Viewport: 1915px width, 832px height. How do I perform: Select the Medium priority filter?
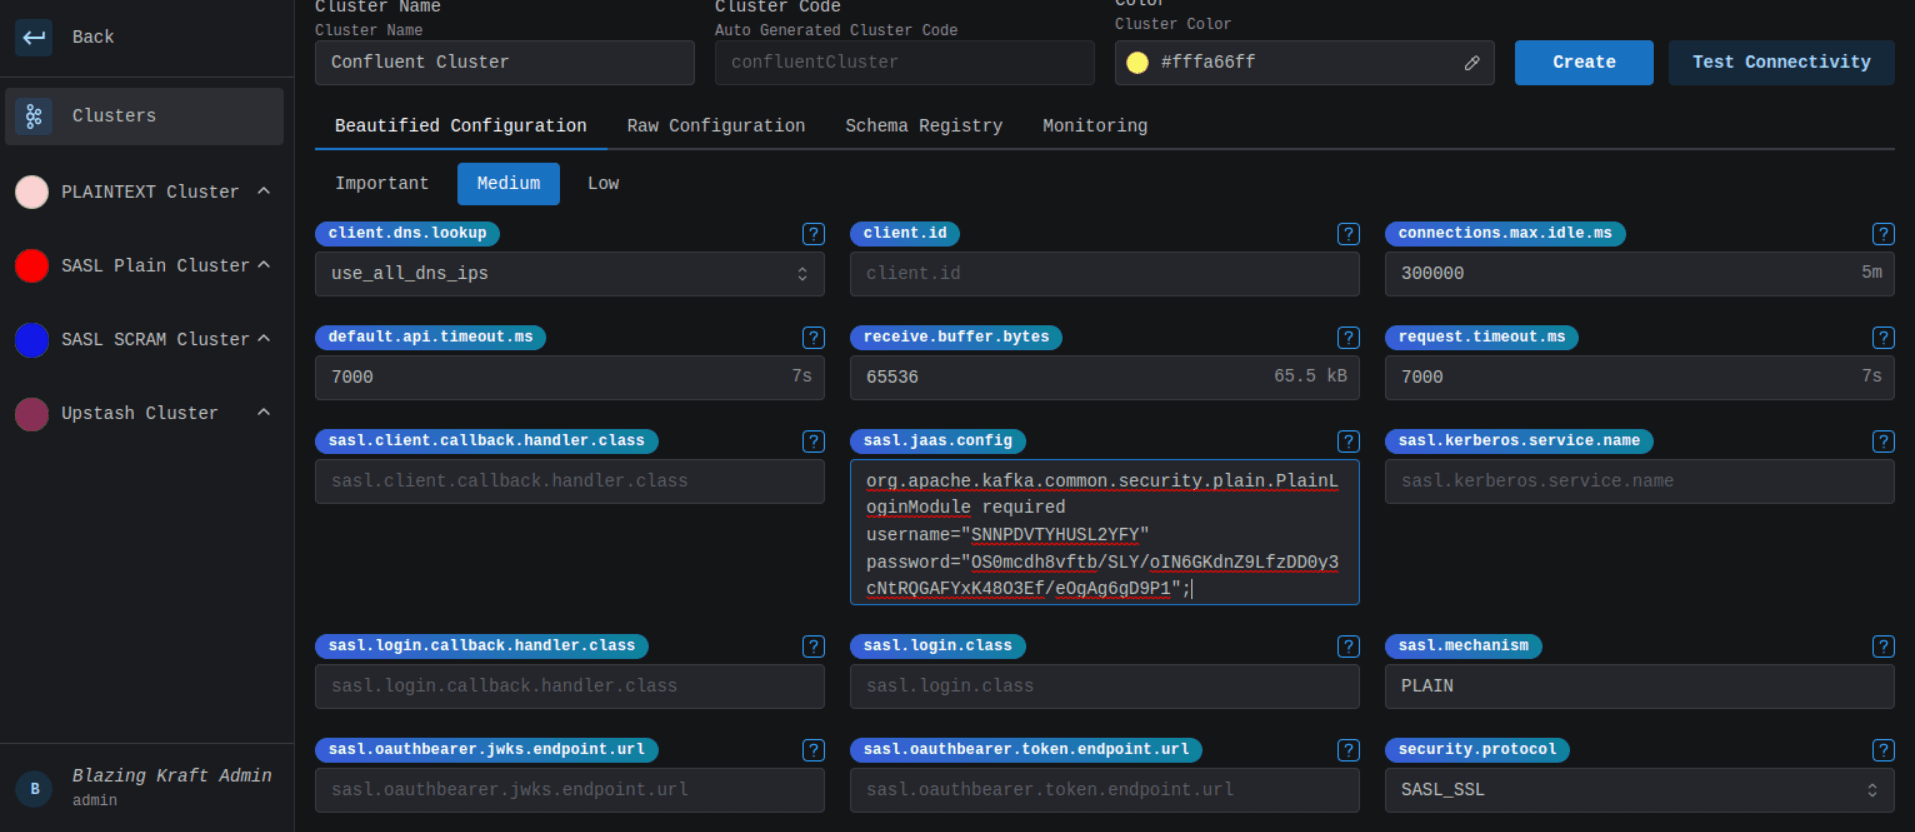[508, 184]
